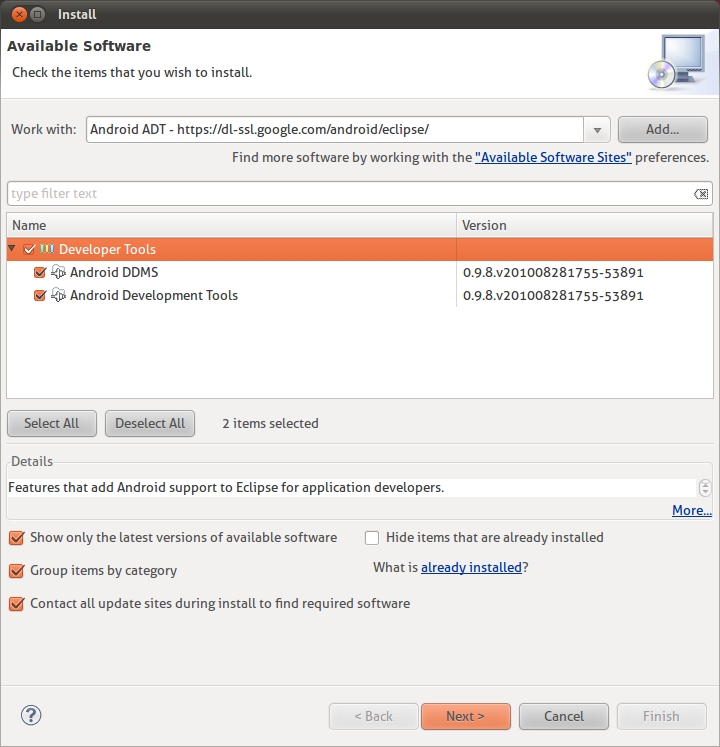Click the window maximize button in title bar
This screenshot has height=747, width=720.
(x=37, y=14)
